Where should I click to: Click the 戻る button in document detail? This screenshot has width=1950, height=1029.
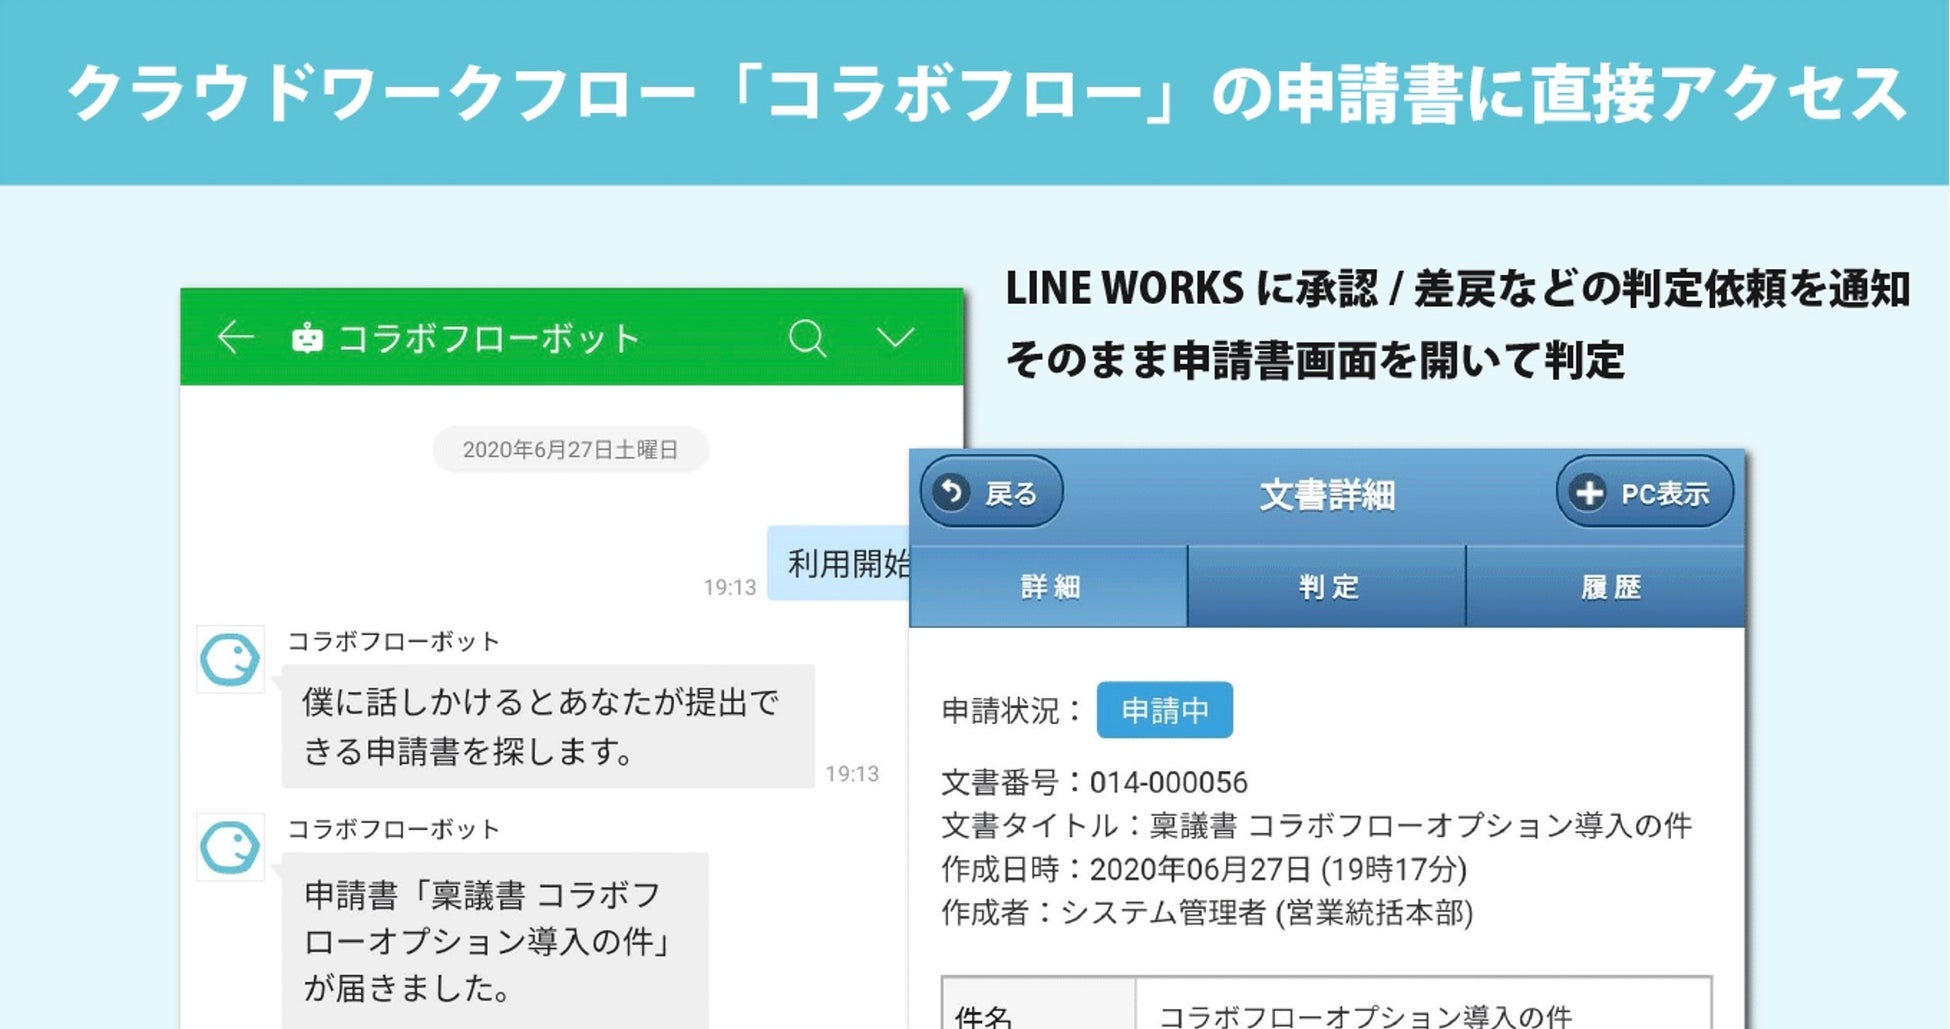(x=991, y=492)
